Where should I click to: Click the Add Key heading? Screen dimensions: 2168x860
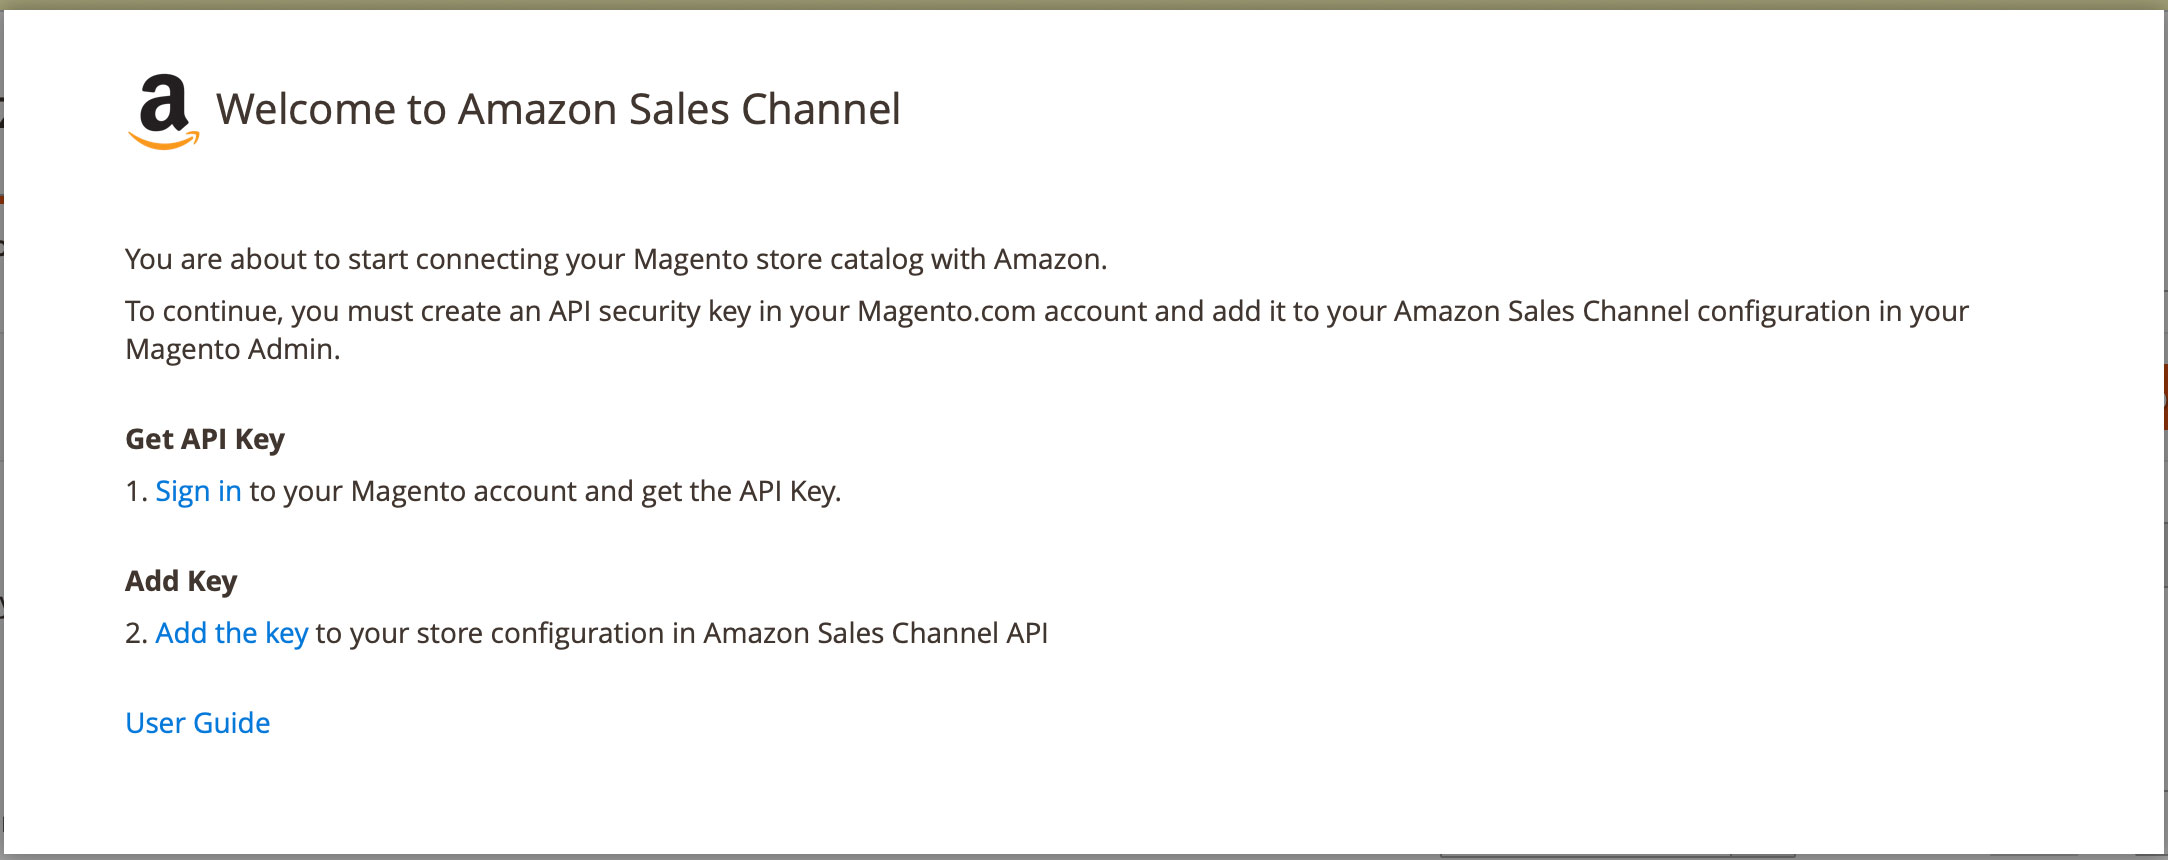coord(181,581)
